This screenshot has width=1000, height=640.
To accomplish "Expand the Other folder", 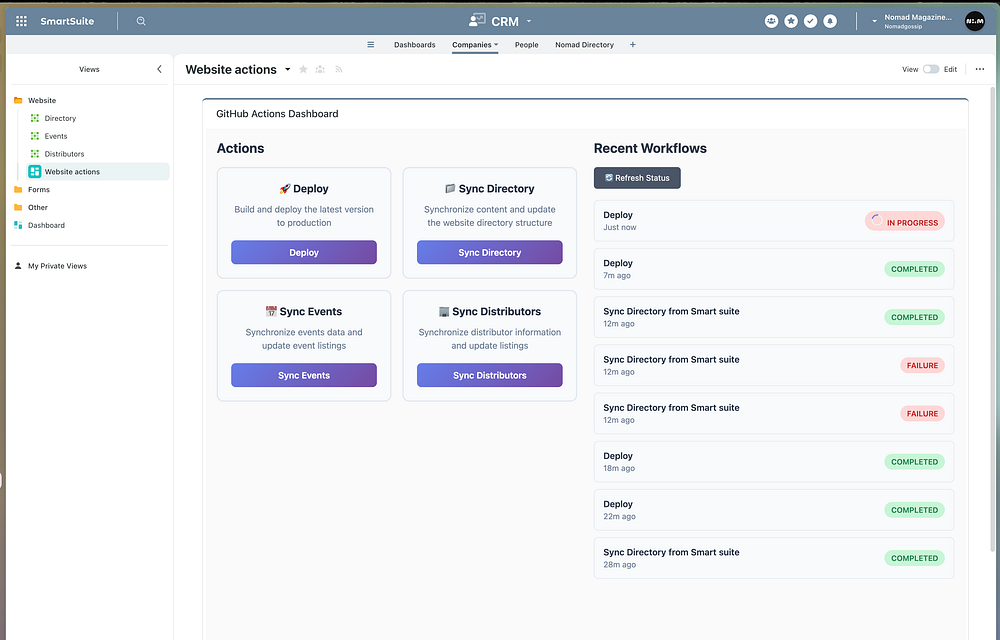I will tap(38, 207).
